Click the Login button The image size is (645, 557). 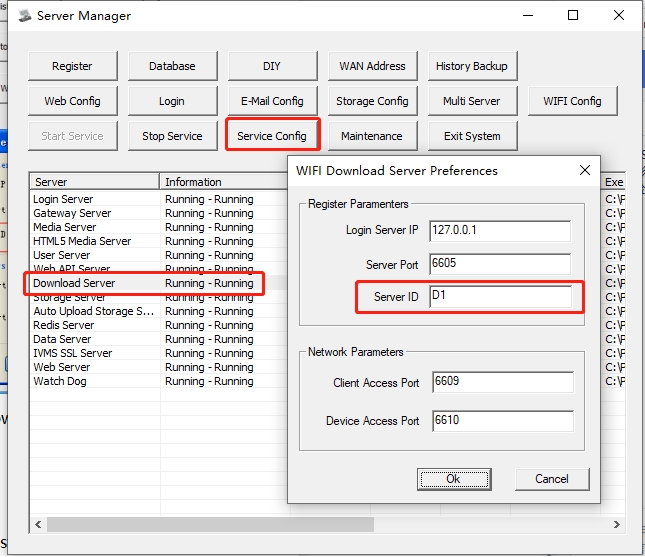click(x=172, y=101)
